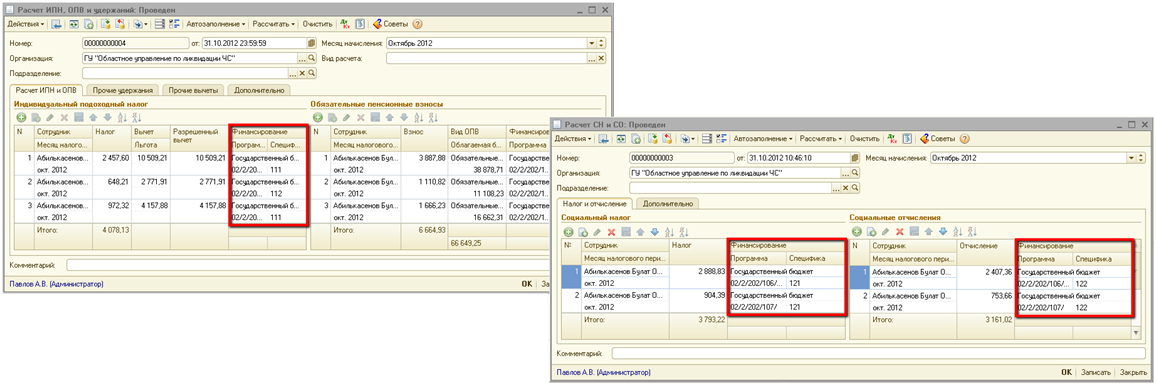The image size is (1156, 385).
Task: Clear Подразделение field in right window
Action: coord(846,188)
